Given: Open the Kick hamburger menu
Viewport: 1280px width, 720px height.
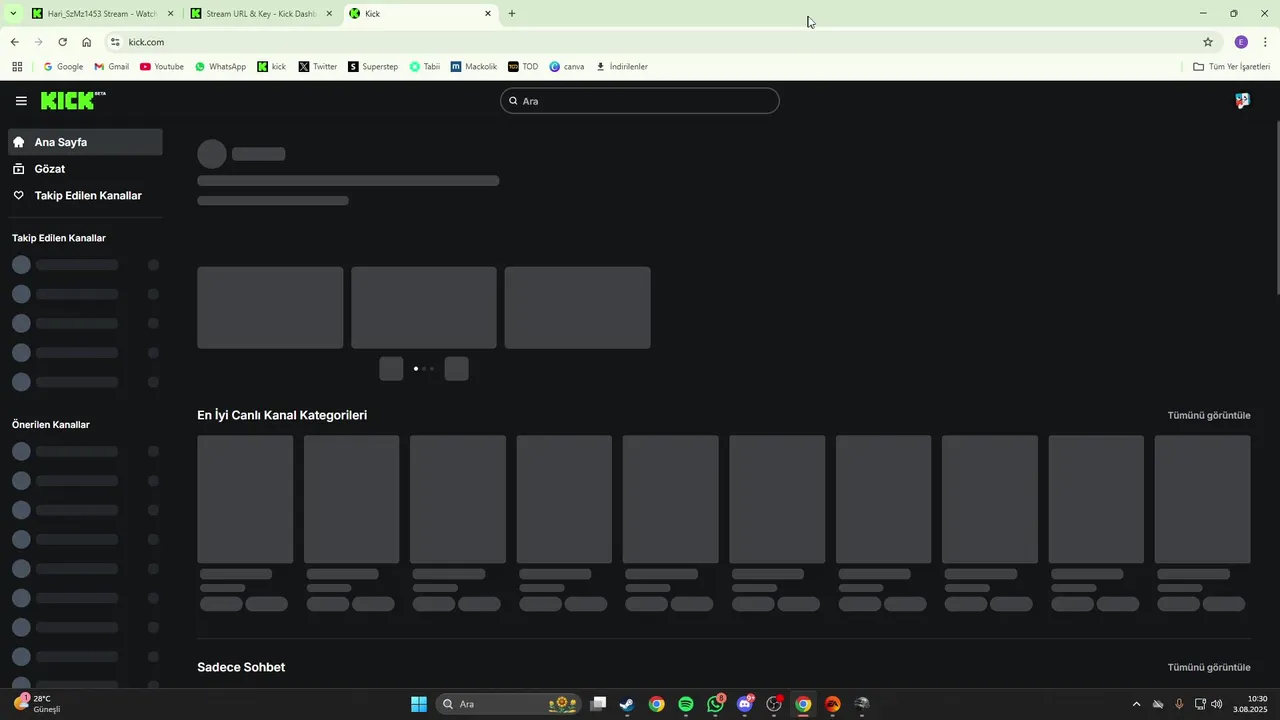Looking at the screenshot, I should click(21, 101).
